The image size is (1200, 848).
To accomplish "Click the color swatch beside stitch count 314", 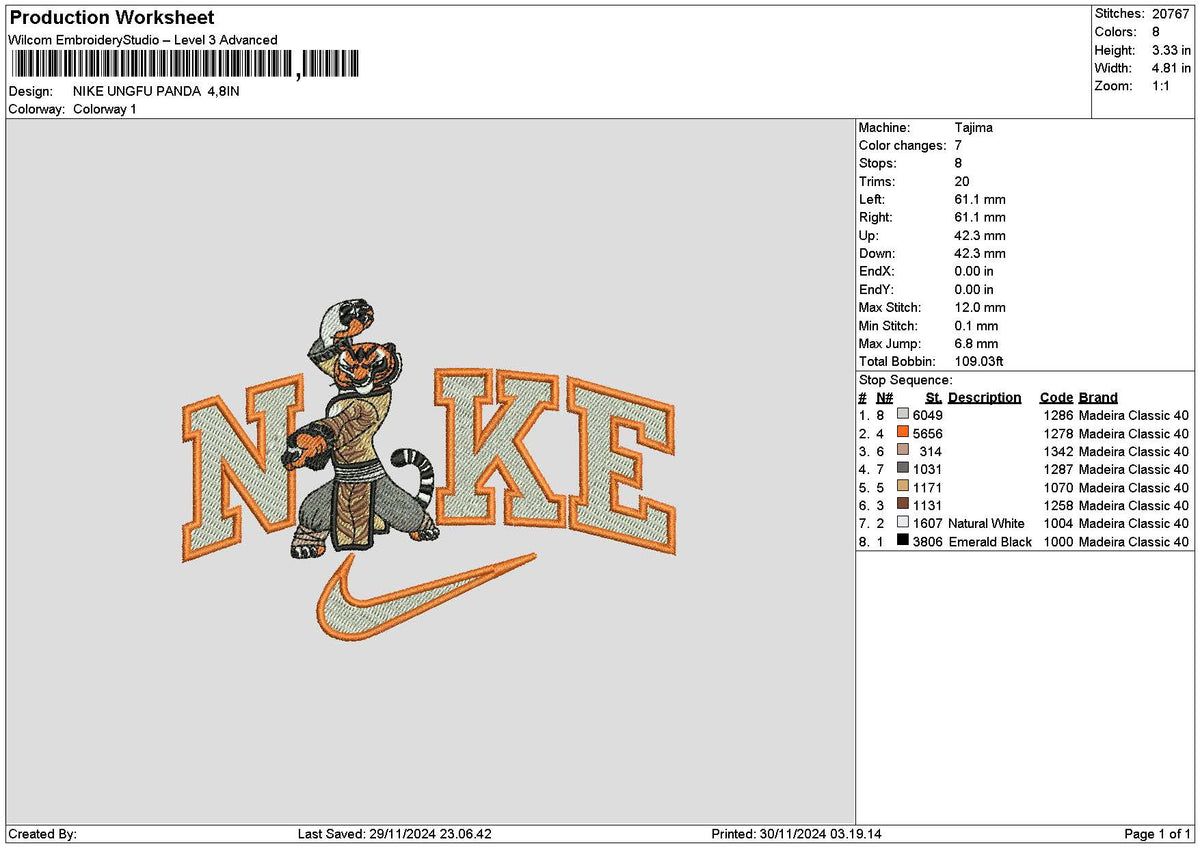I will pyautogui.click(x=903, y=451).
